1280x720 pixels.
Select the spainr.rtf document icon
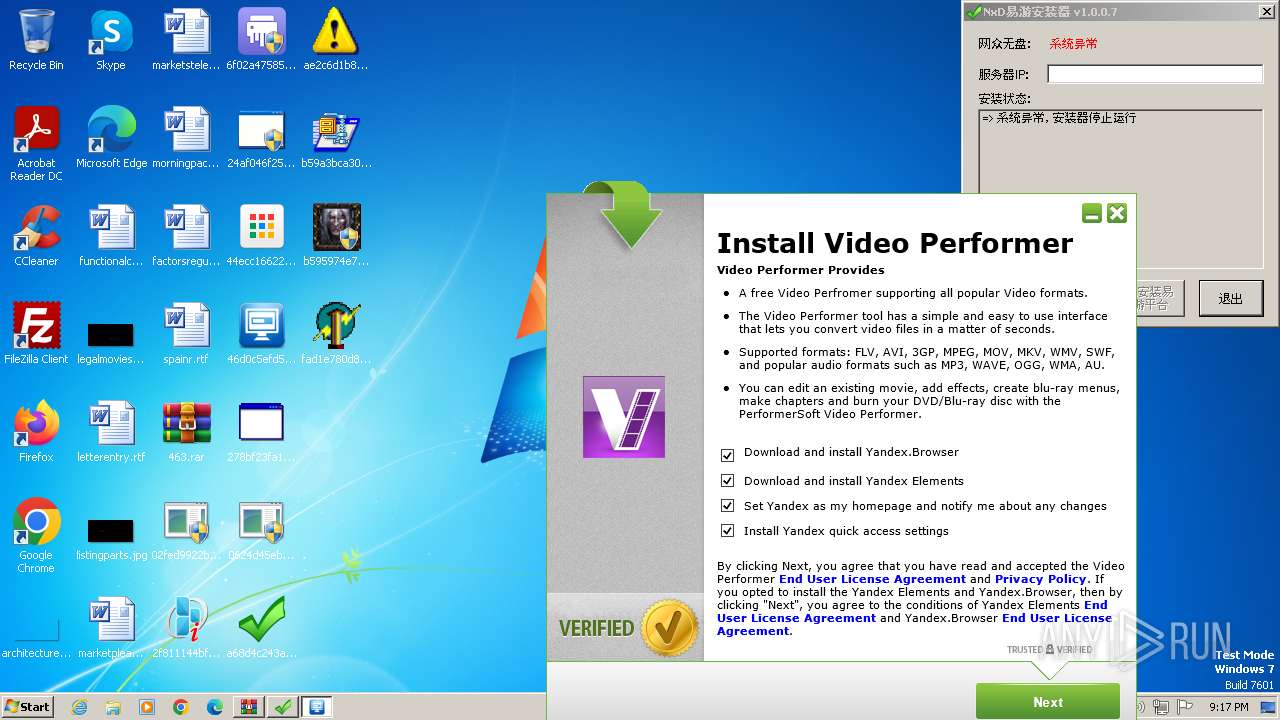tap(186, 334)
